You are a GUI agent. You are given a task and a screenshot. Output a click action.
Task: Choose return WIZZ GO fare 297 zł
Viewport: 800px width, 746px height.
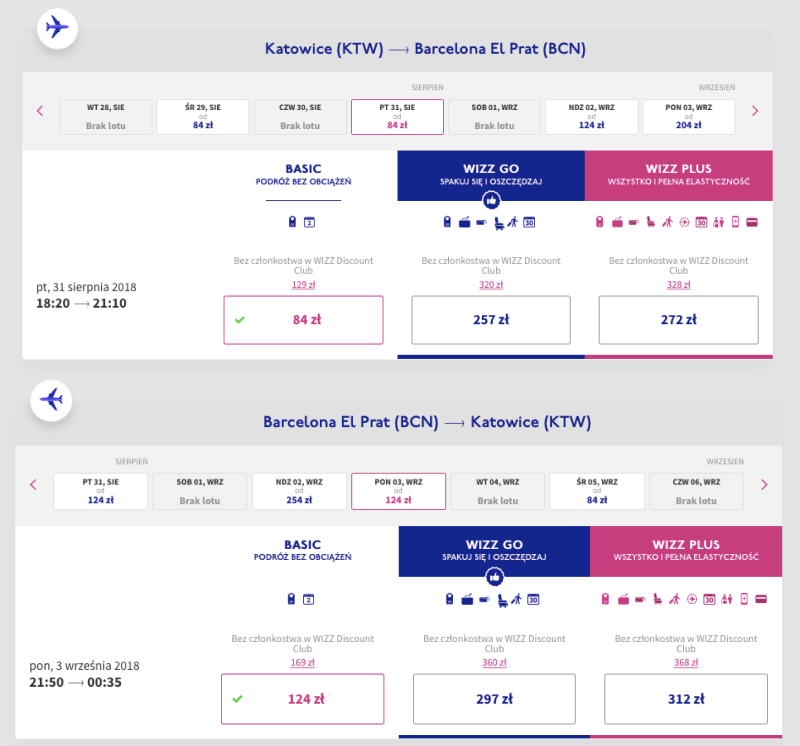point(494,699)
